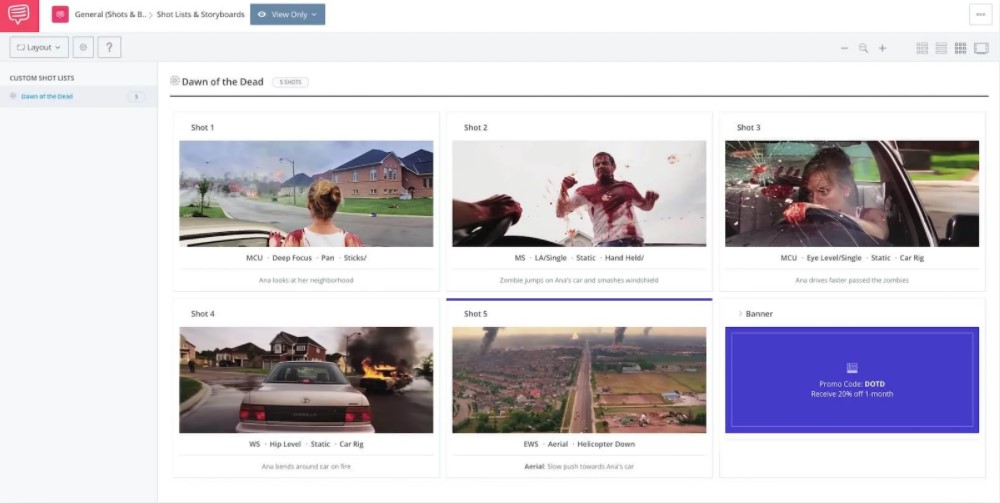Image resolution: width=1000 pixels, height=503 pixels.
Task: Open the General (Shots & B.. breadcrumb
Action: tap(110, 14)
